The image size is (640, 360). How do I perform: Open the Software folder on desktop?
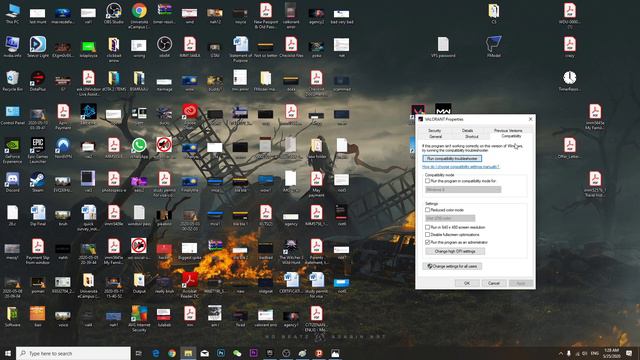click(x=13, y=317)
